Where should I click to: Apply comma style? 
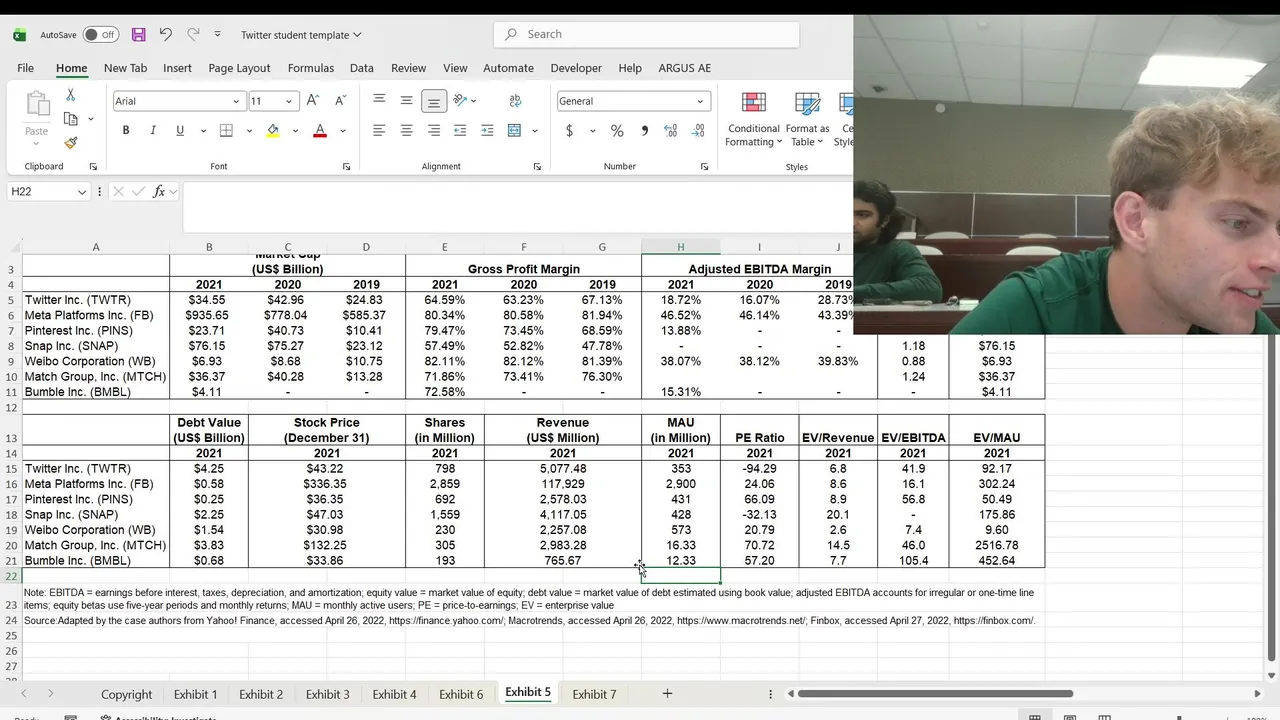(644, 131)
